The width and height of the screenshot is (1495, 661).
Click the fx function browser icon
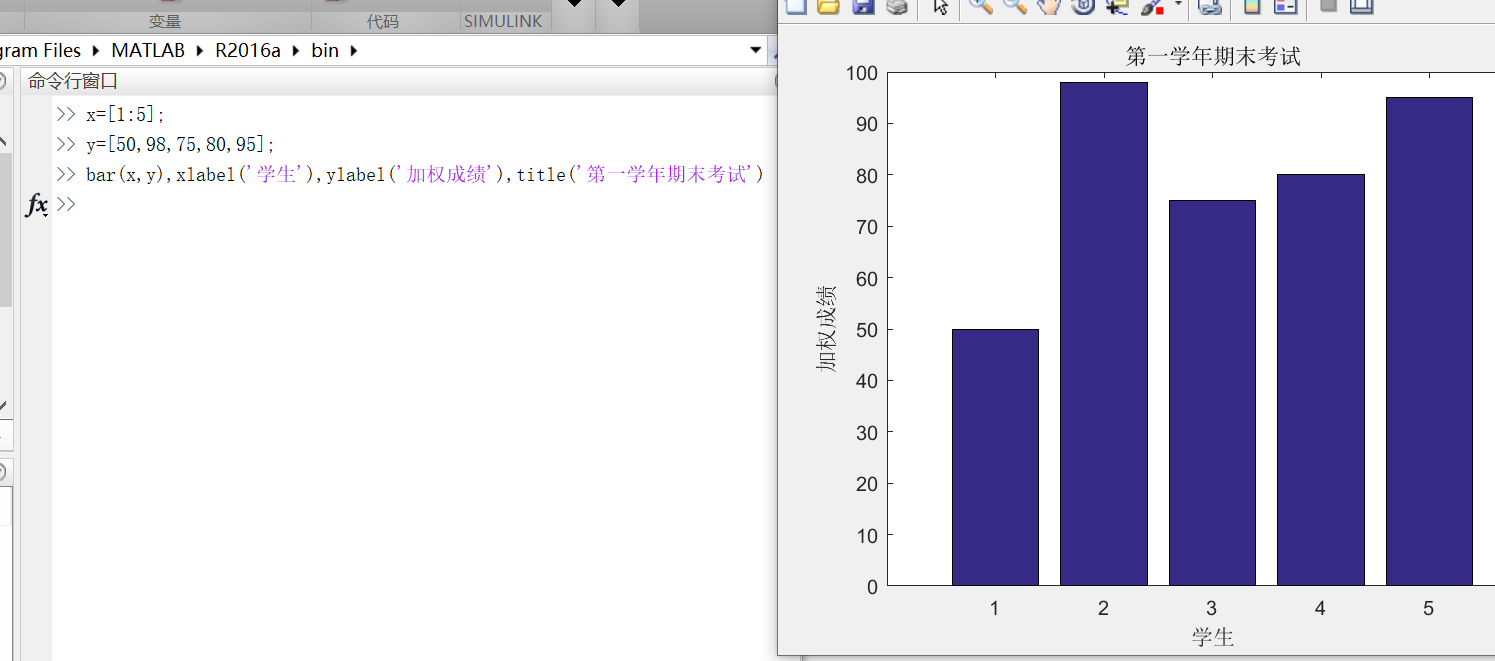point(37,205)
